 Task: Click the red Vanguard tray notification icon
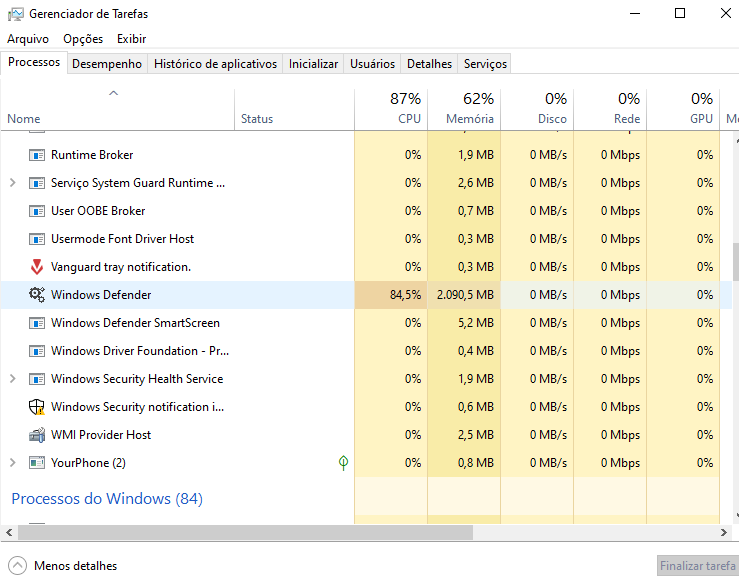click(37, 267)
